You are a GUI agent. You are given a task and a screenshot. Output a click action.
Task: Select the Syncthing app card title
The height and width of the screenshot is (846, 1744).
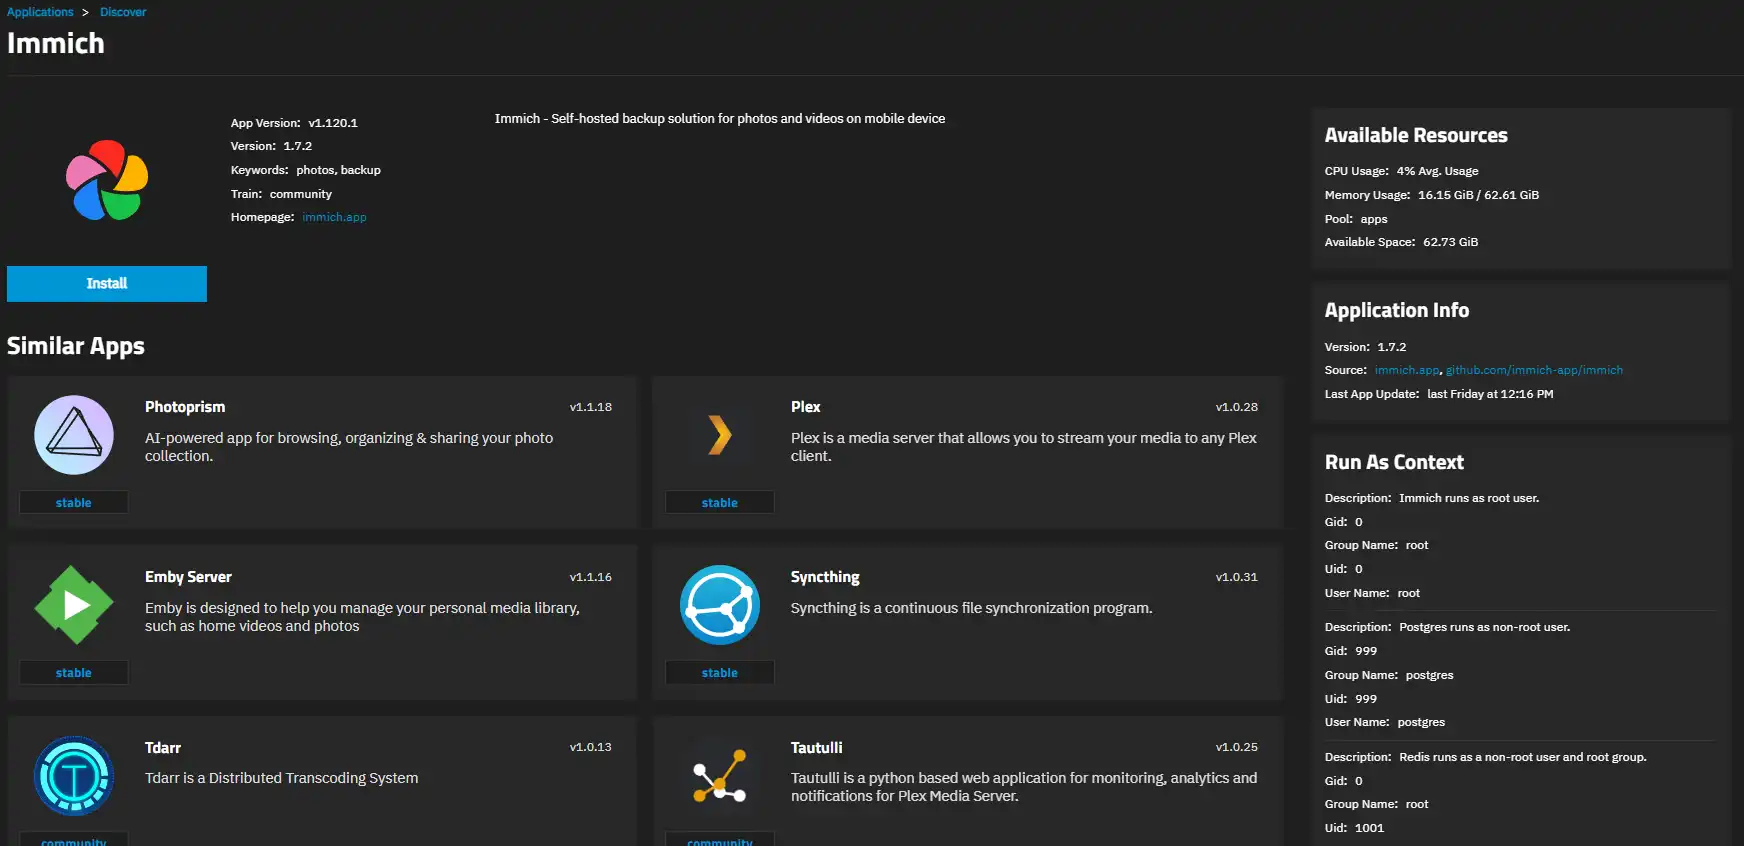pos(825,577)
